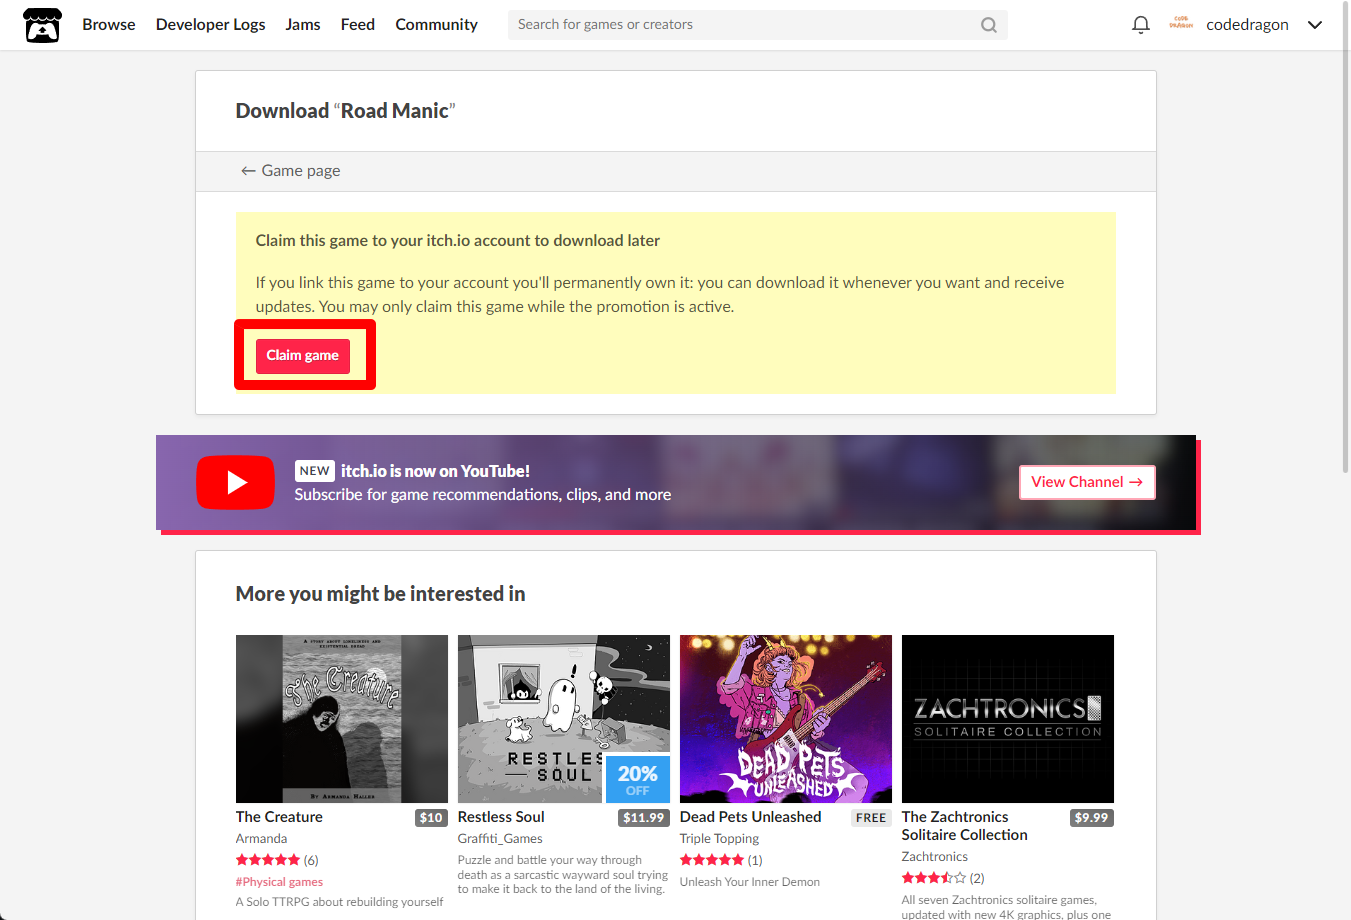The height and width of the screenshot is (920, 1351).
Task: Click the $9.99 price tag
Action: coord(1091,818)
